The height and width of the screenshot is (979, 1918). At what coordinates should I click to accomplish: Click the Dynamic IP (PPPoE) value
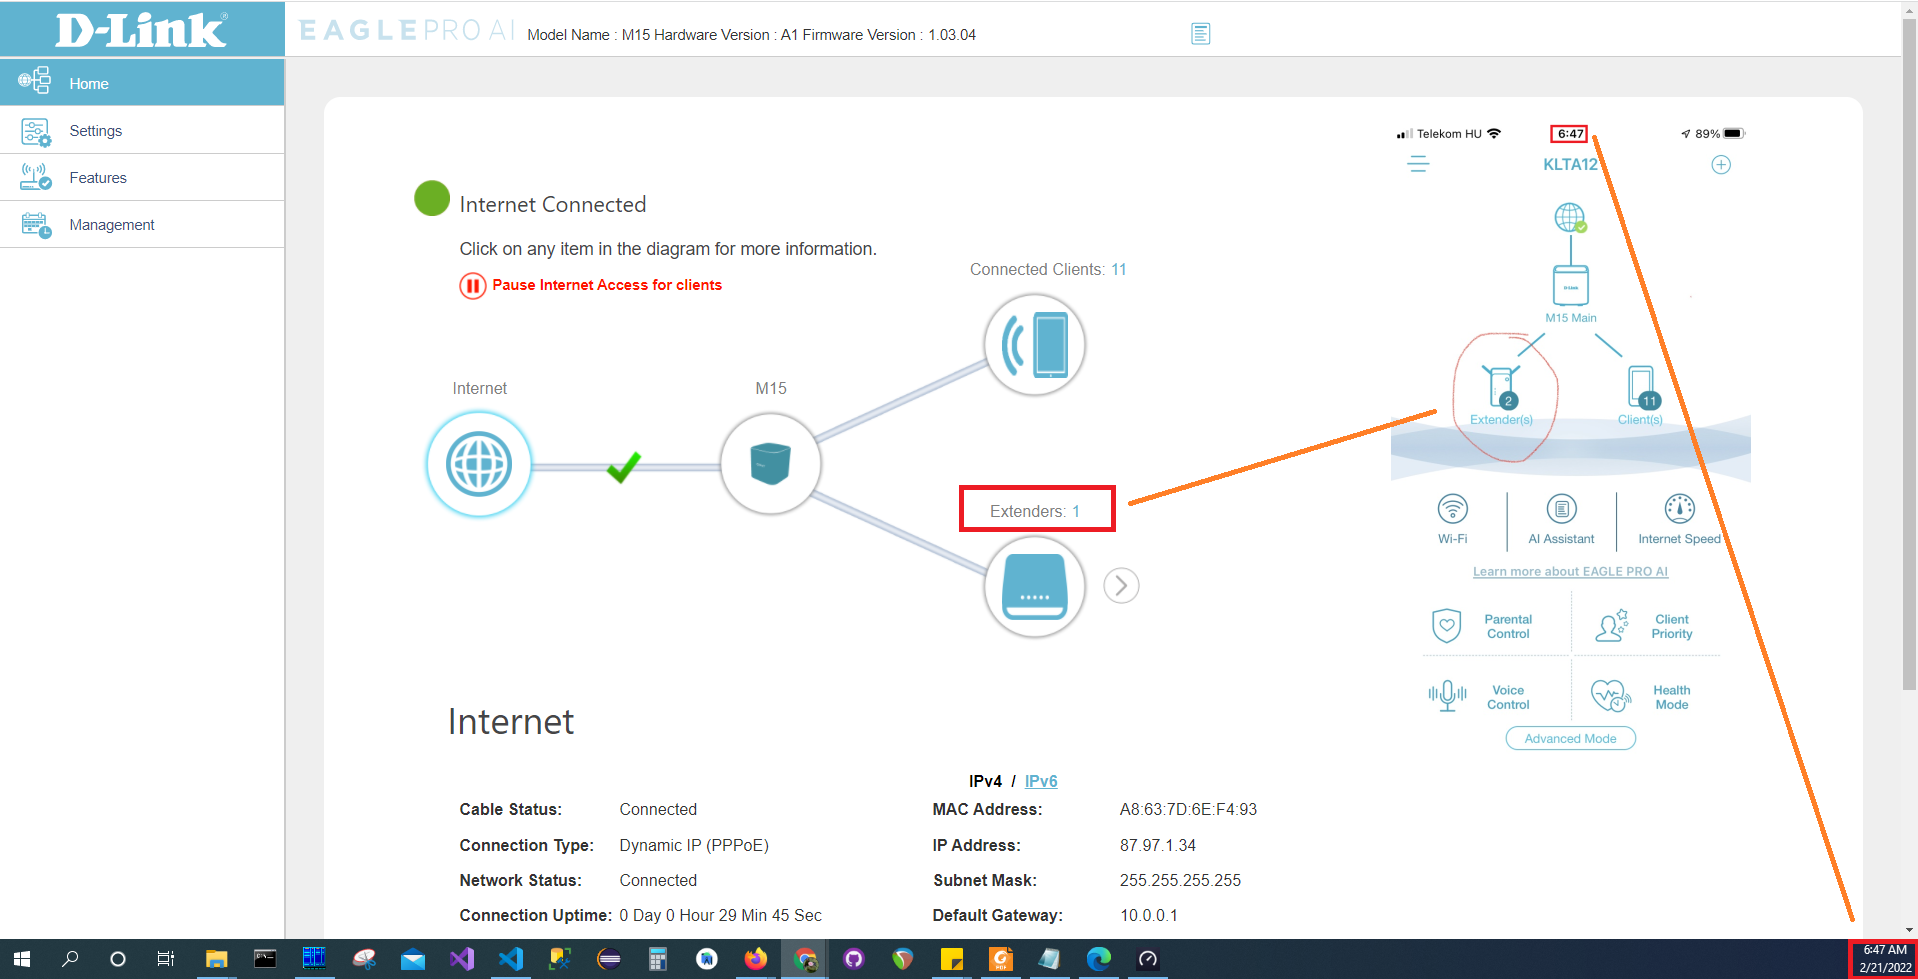(694, 845)
